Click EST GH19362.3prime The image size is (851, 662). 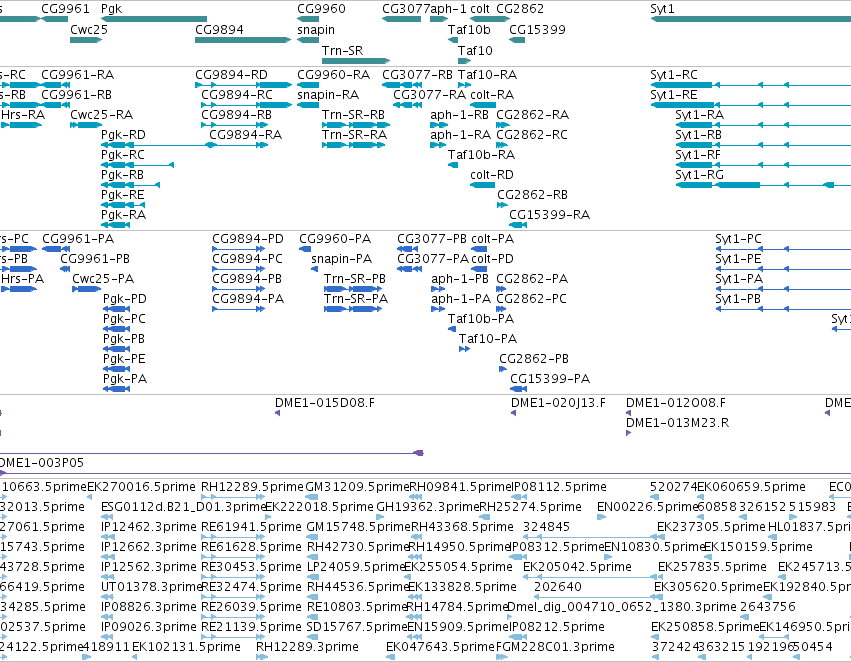tap(428, 507)
